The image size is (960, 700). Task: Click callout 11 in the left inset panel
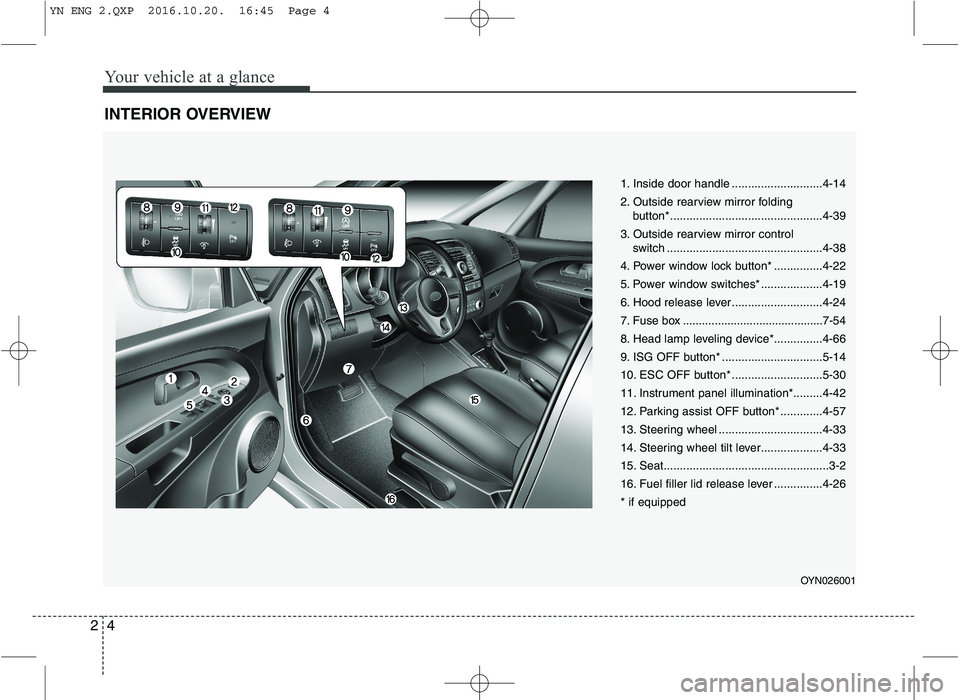click(204, 208)
